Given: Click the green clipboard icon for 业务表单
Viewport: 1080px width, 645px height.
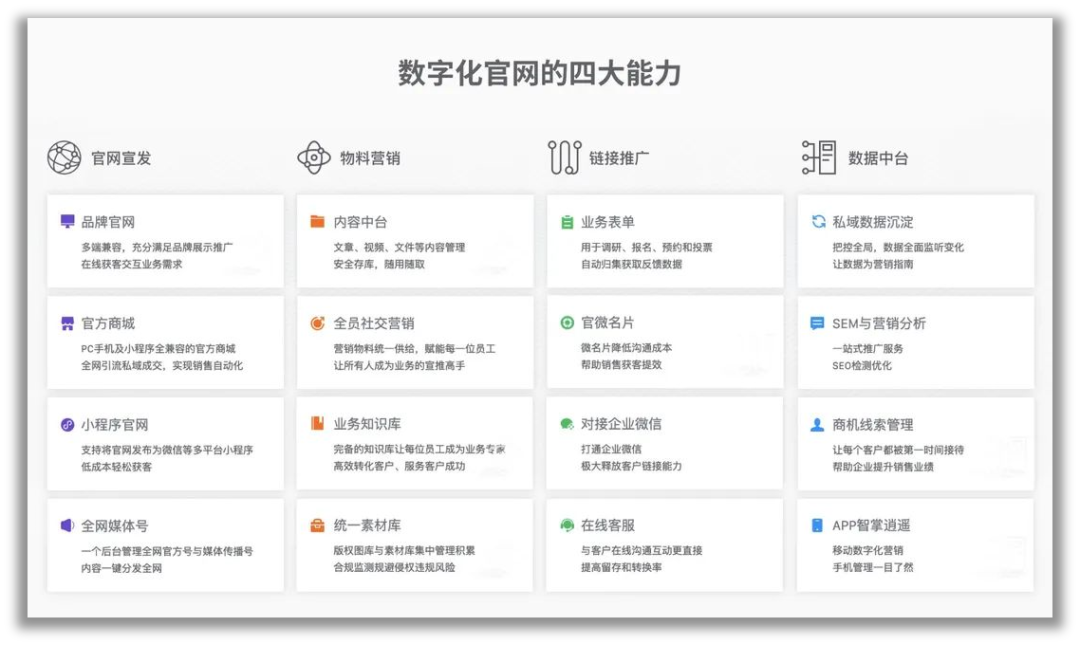Looking at the screenshot, I should click(567, 222).
